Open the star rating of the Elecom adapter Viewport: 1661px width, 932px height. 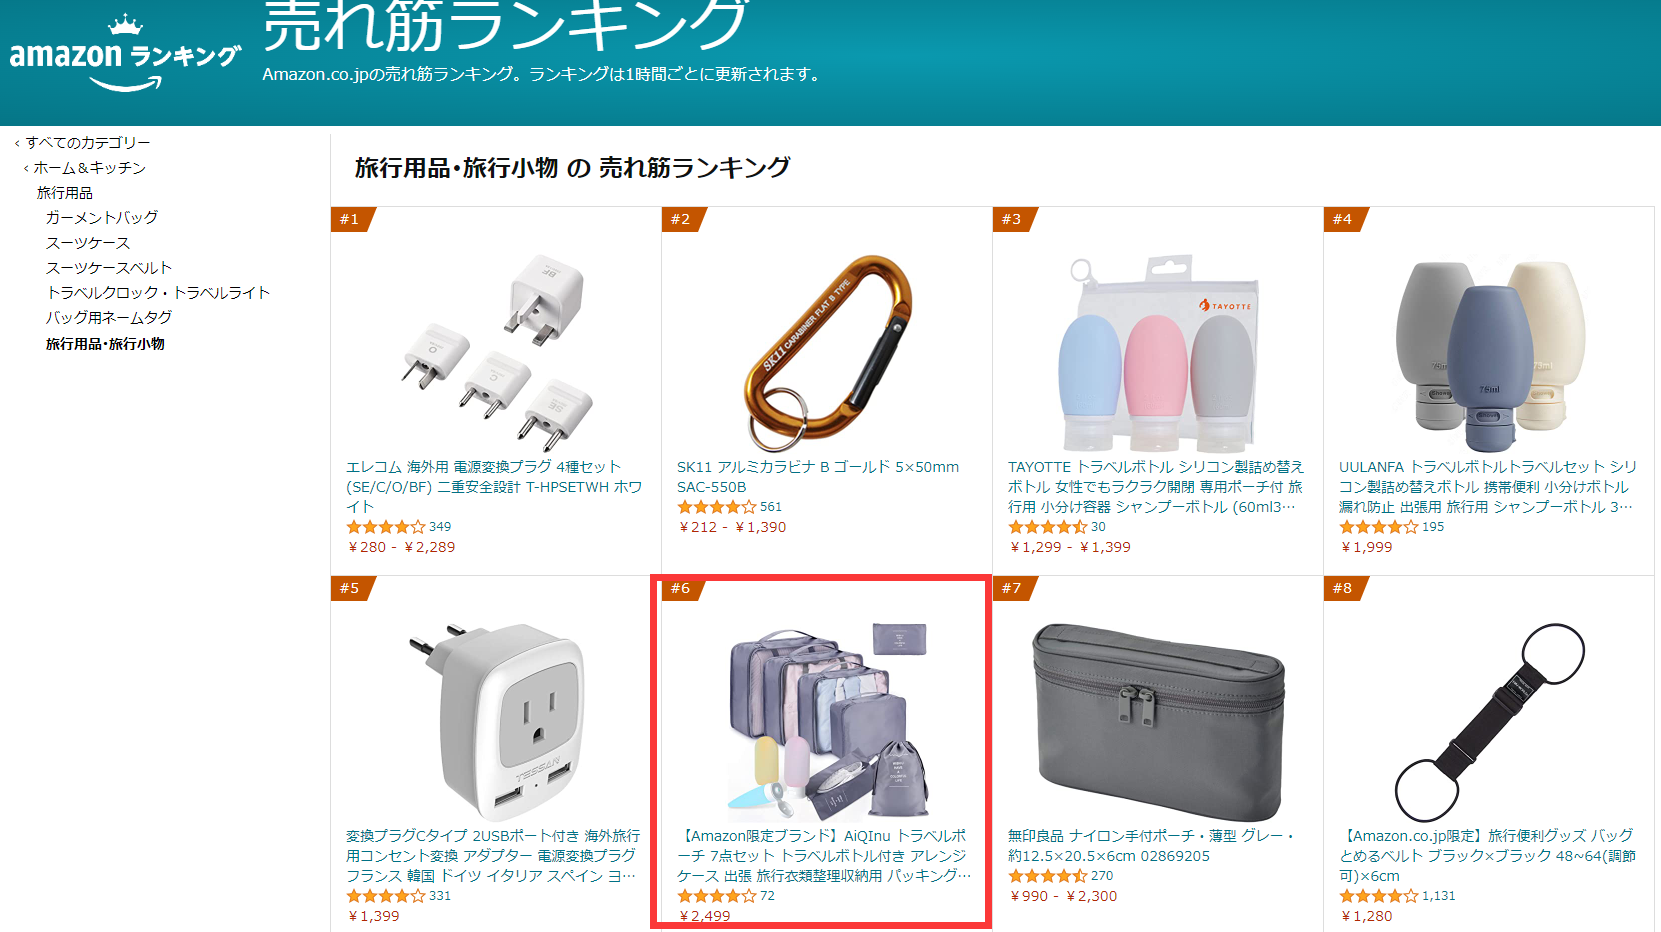(x=386, y=527)
